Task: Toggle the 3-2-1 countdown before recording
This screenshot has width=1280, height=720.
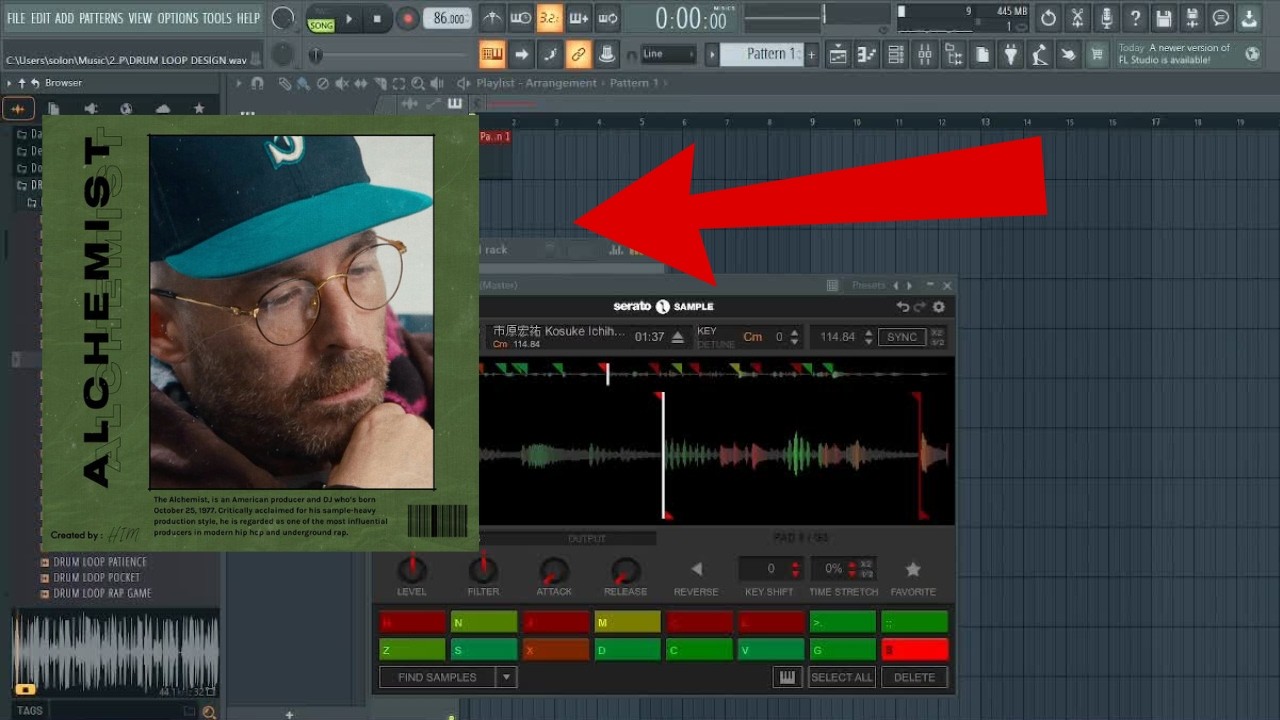Action: pyautogui.click(x=549, y=18)
